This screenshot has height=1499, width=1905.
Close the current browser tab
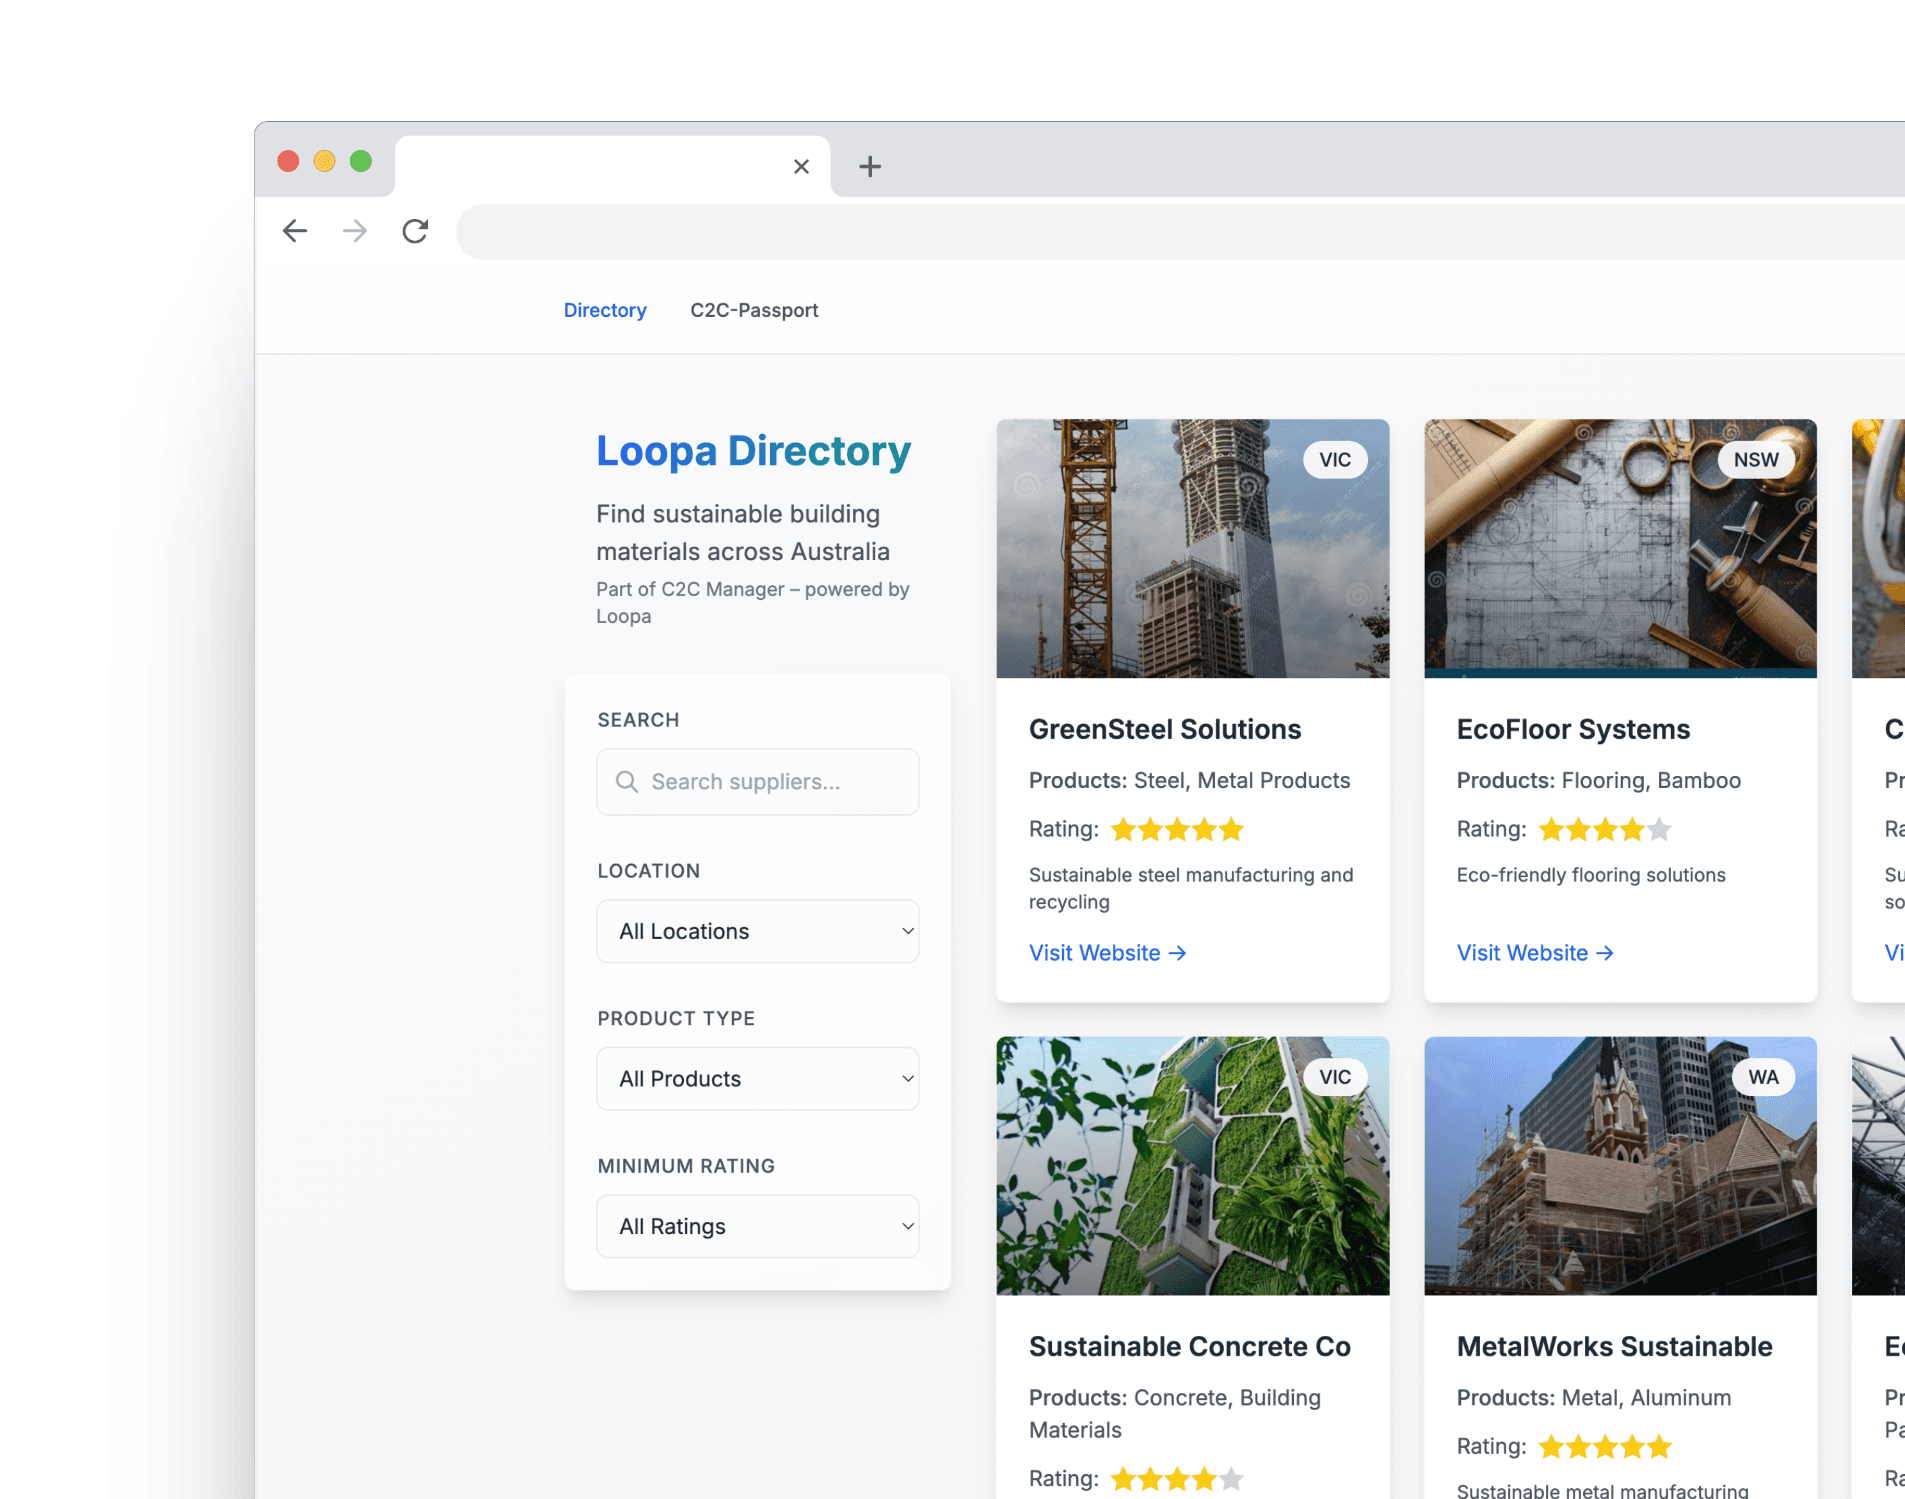pos(801,167)
